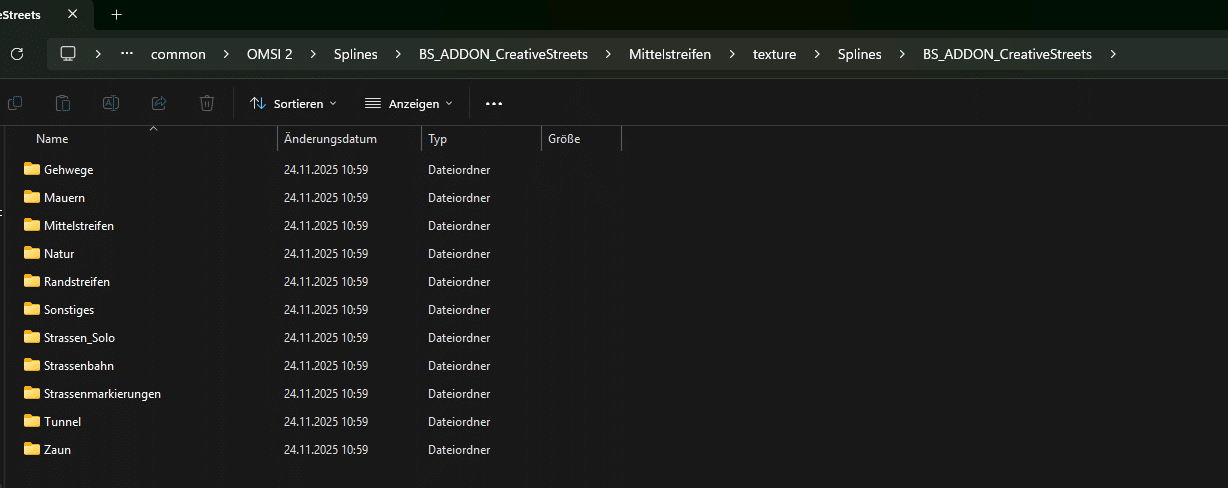
Task: Click the rename icon in the toolbar
Action: [x=111, y=103]
